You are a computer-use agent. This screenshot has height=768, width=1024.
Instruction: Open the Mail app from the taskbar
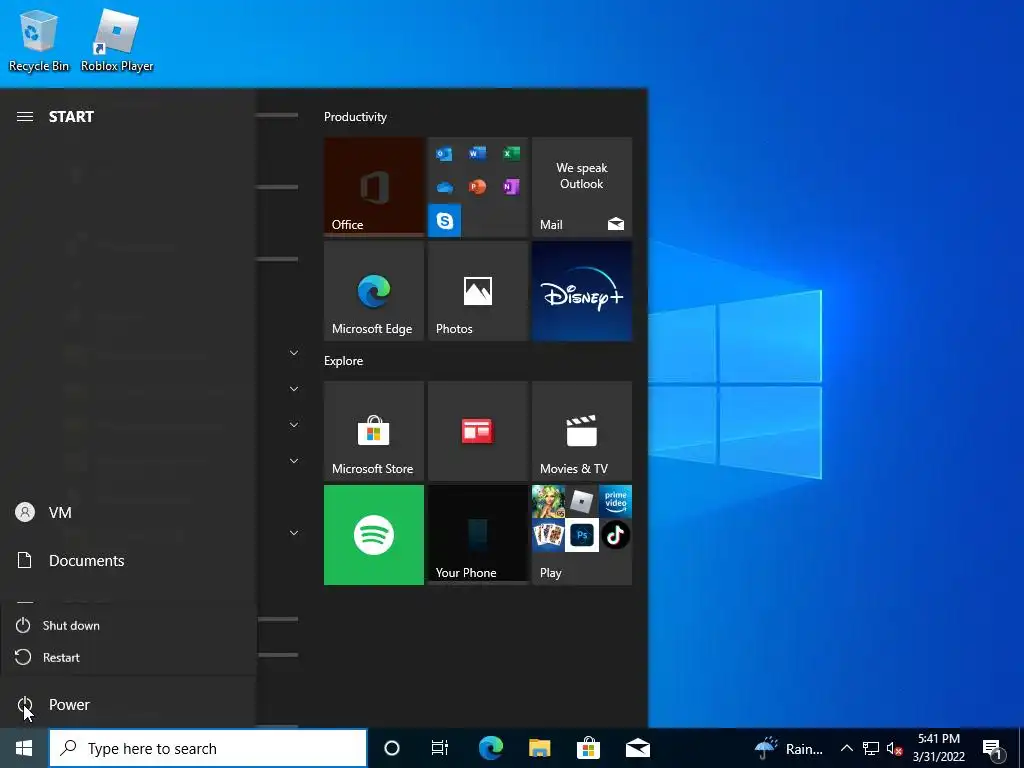point(637,748)
